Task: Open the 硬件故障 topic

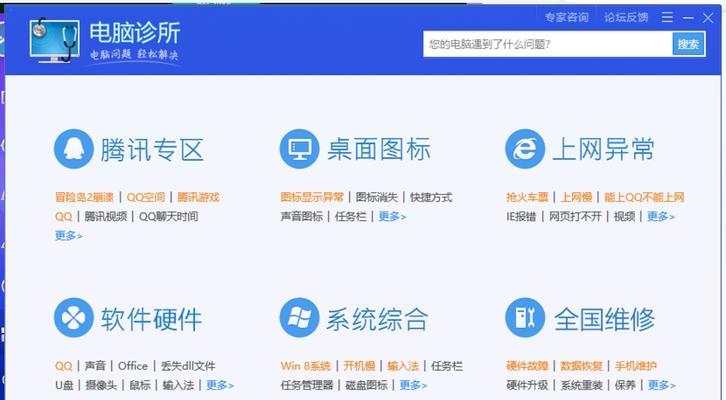Action: (x=527, y=366)
